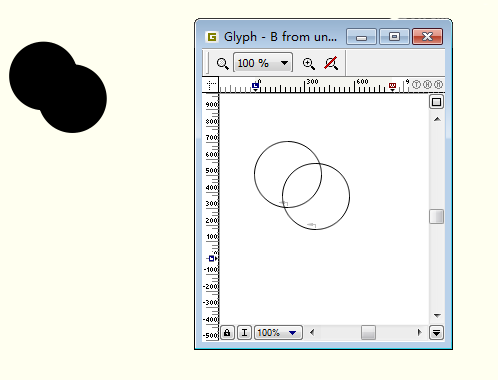Open the bottom 100% zoom dropdown
This screenshot has width=498, height=380.
278,333
